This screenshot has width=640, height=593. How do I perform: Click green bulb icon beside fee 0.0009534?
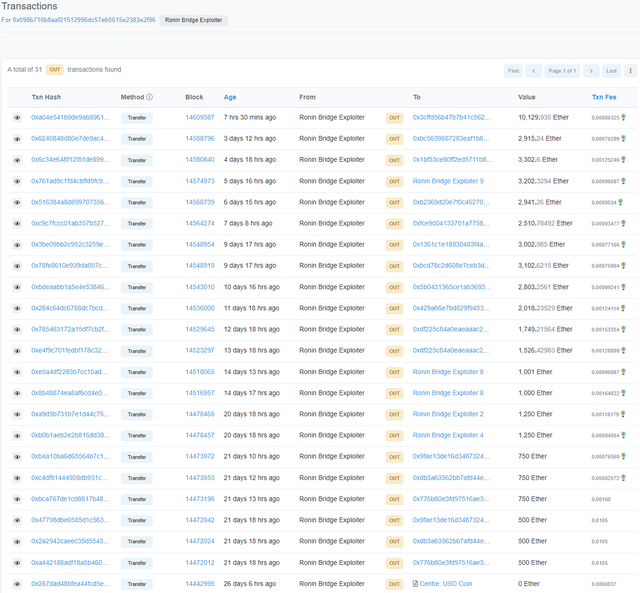pyautogui.click(x=620, y=202)
